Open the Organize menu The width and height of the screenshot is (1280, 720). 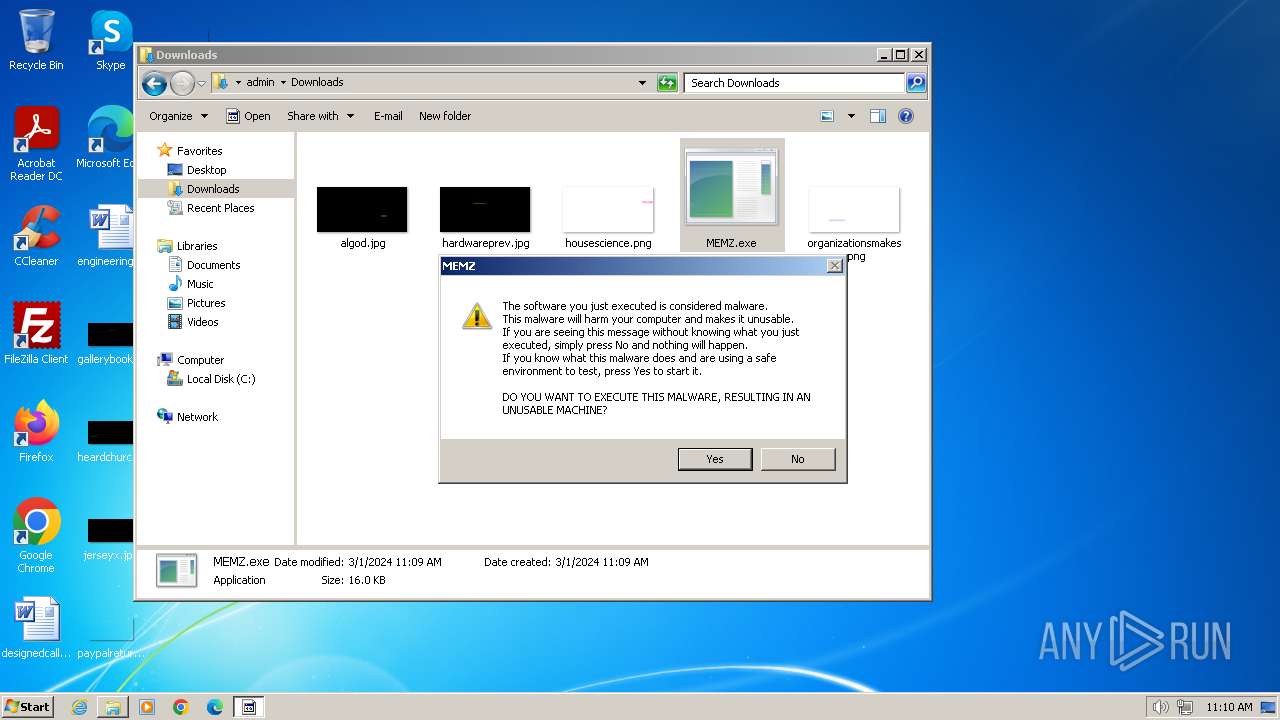tap(178, 116)
